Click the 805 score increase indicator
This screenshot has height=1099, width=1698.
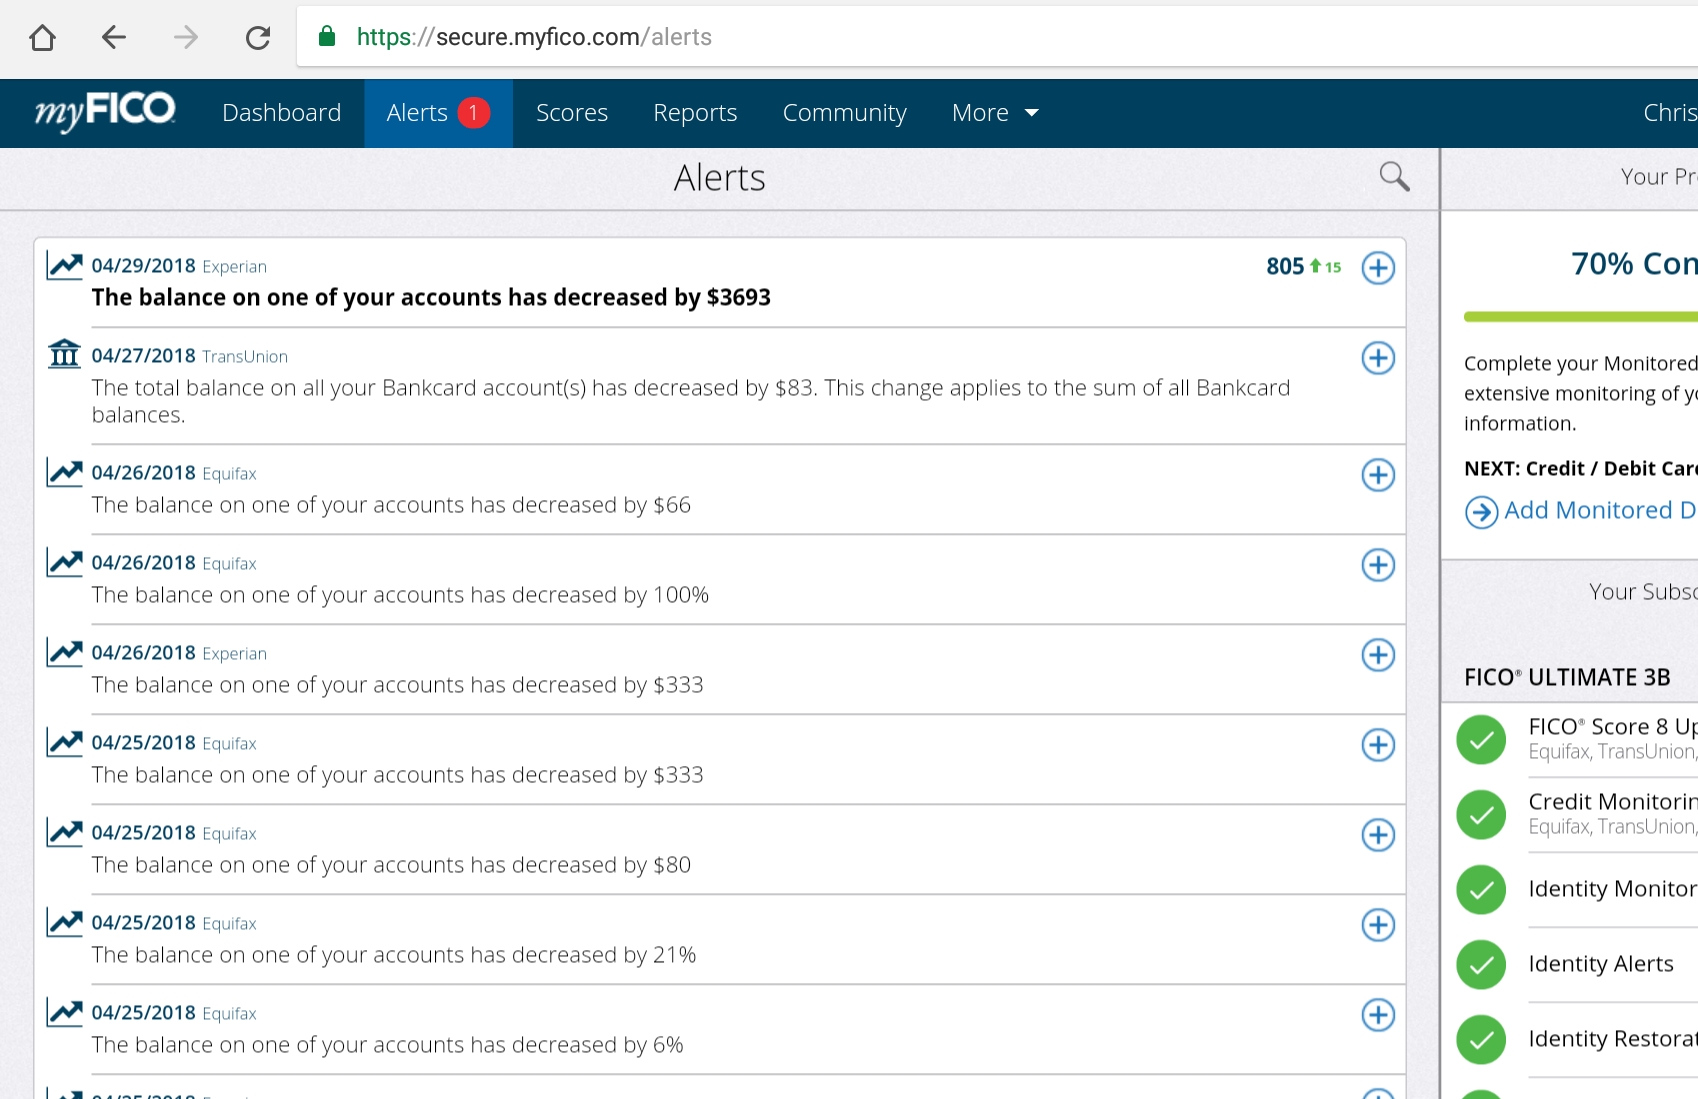pos(1304,266)
